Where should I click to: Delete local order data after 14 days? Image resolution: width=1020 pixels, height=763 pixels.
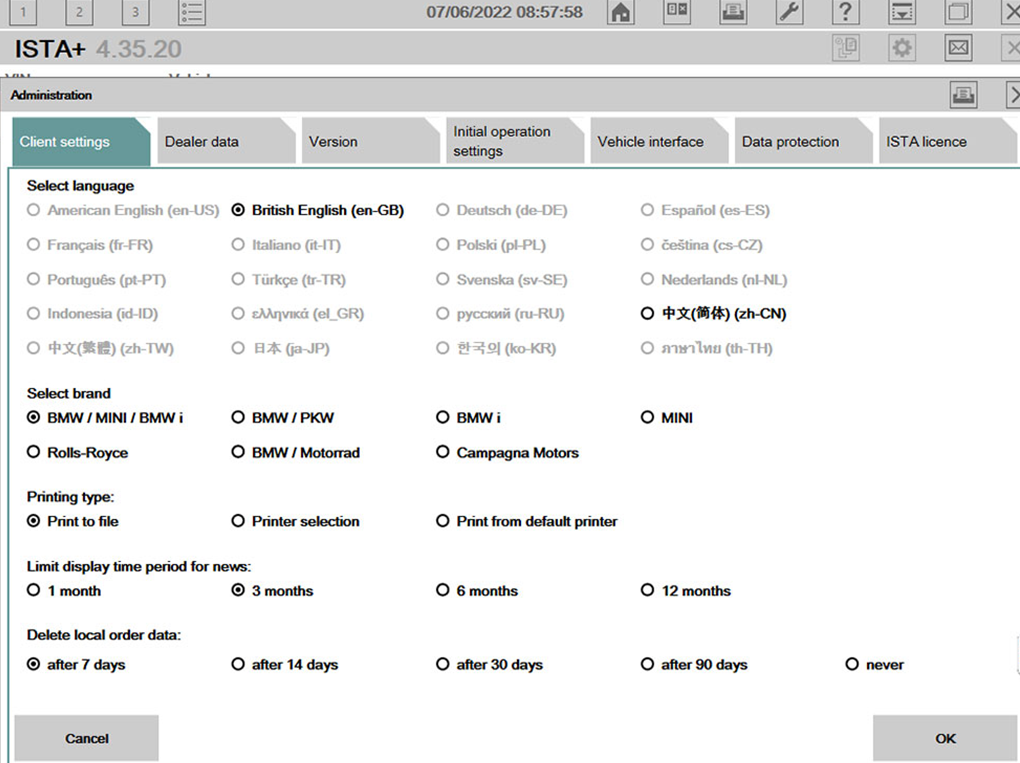pos(285,664)
